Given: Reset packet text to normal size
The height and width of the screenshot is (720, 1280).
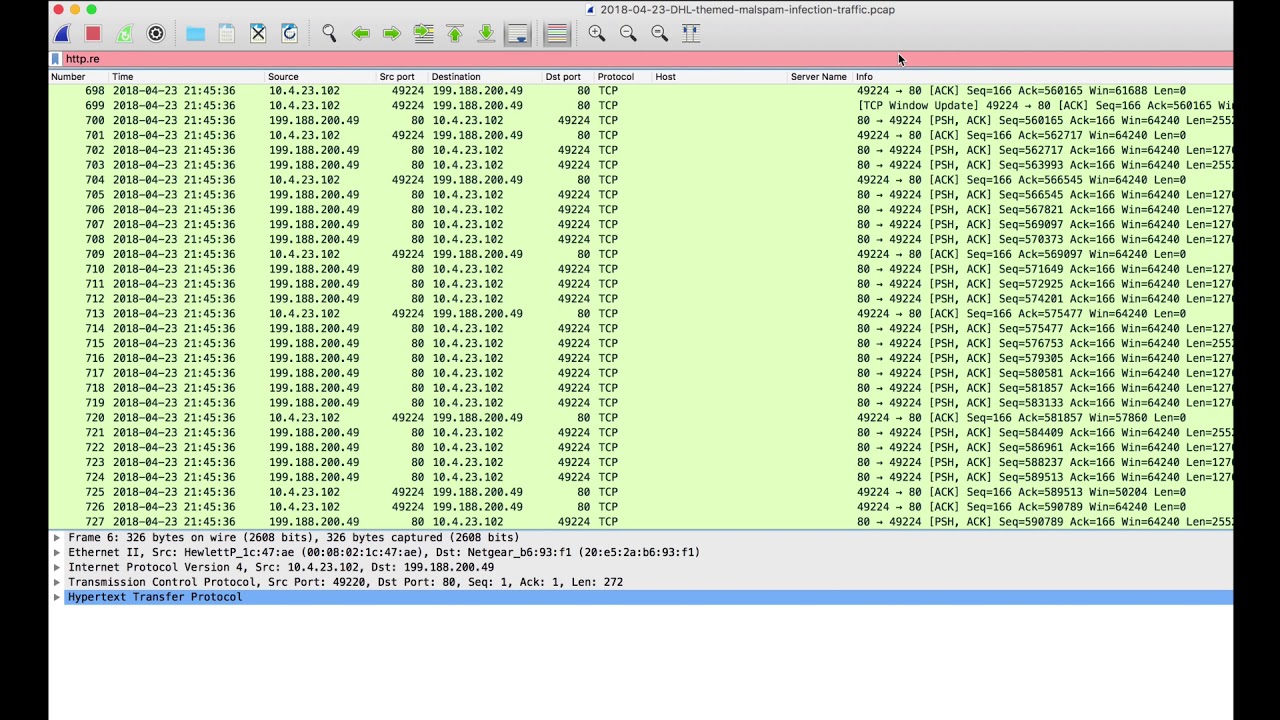Looking at the screenshot, I should tap(660, 33).
